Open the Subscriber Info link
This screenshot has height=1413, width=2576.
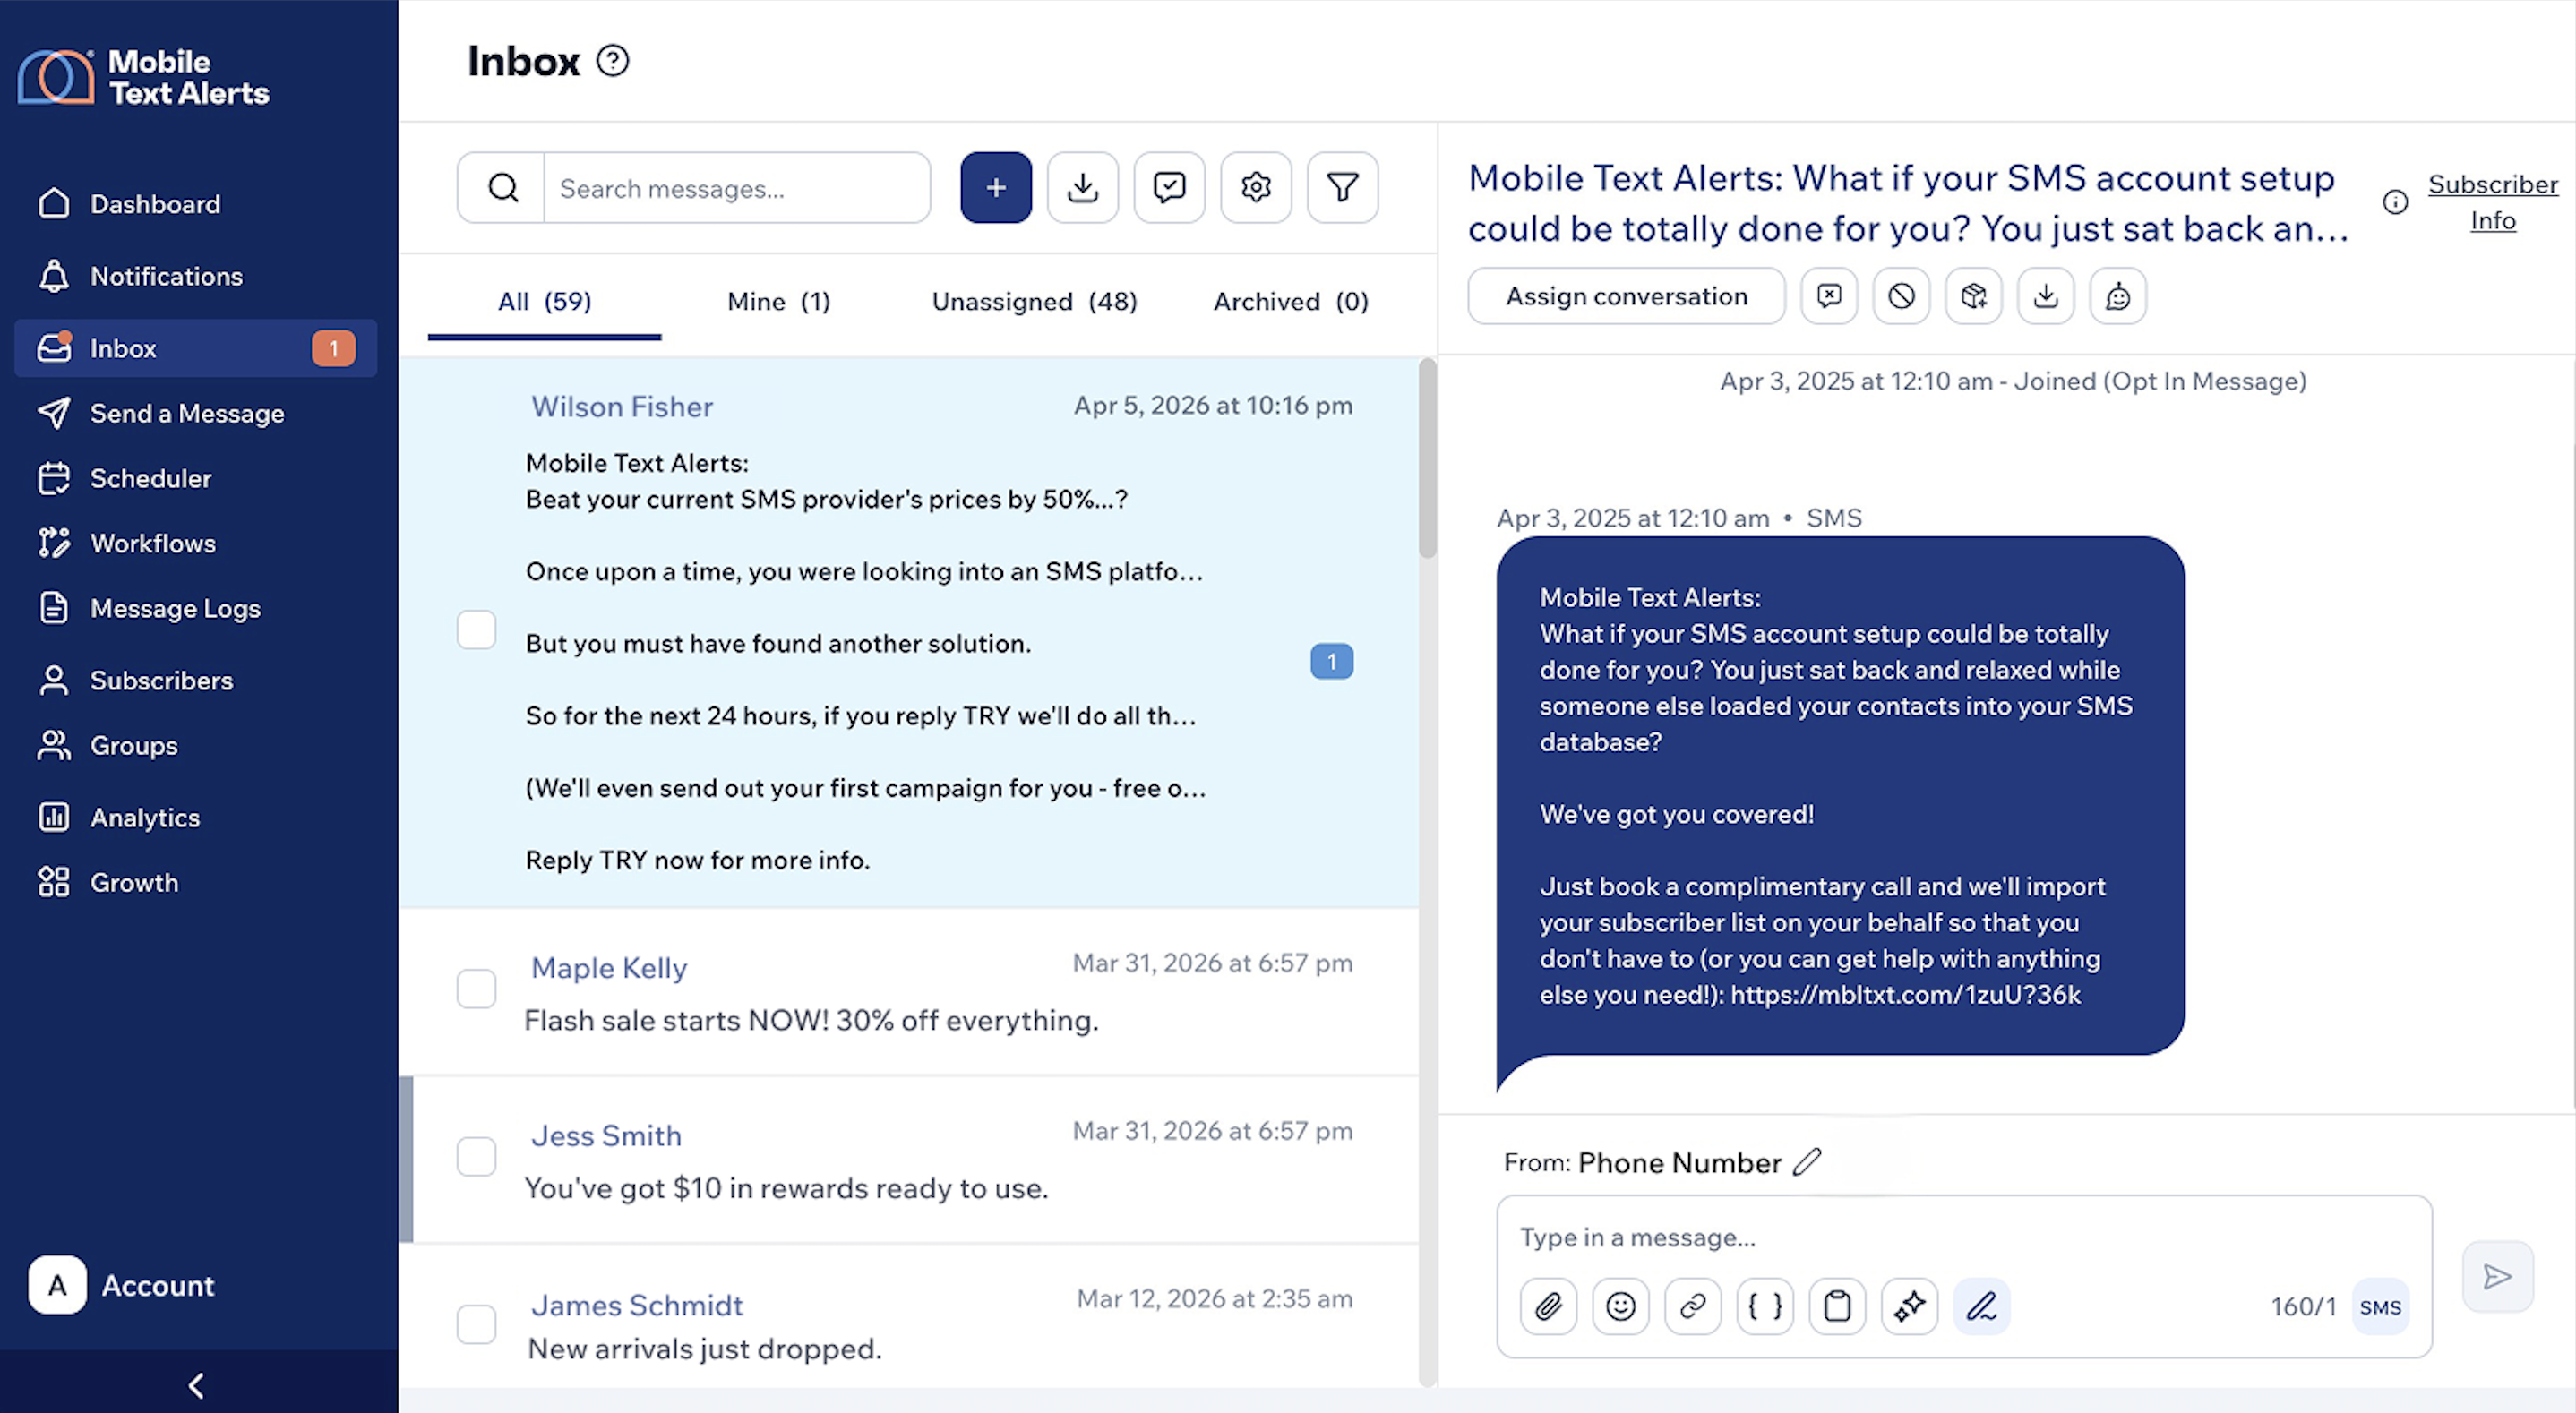point(2491,202)
